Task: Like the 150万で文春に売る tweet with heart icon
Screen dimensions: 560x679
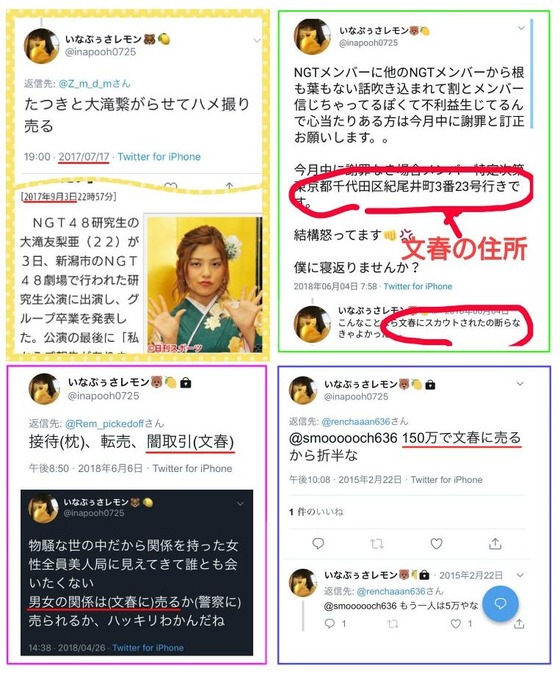Action: [436, 543]
